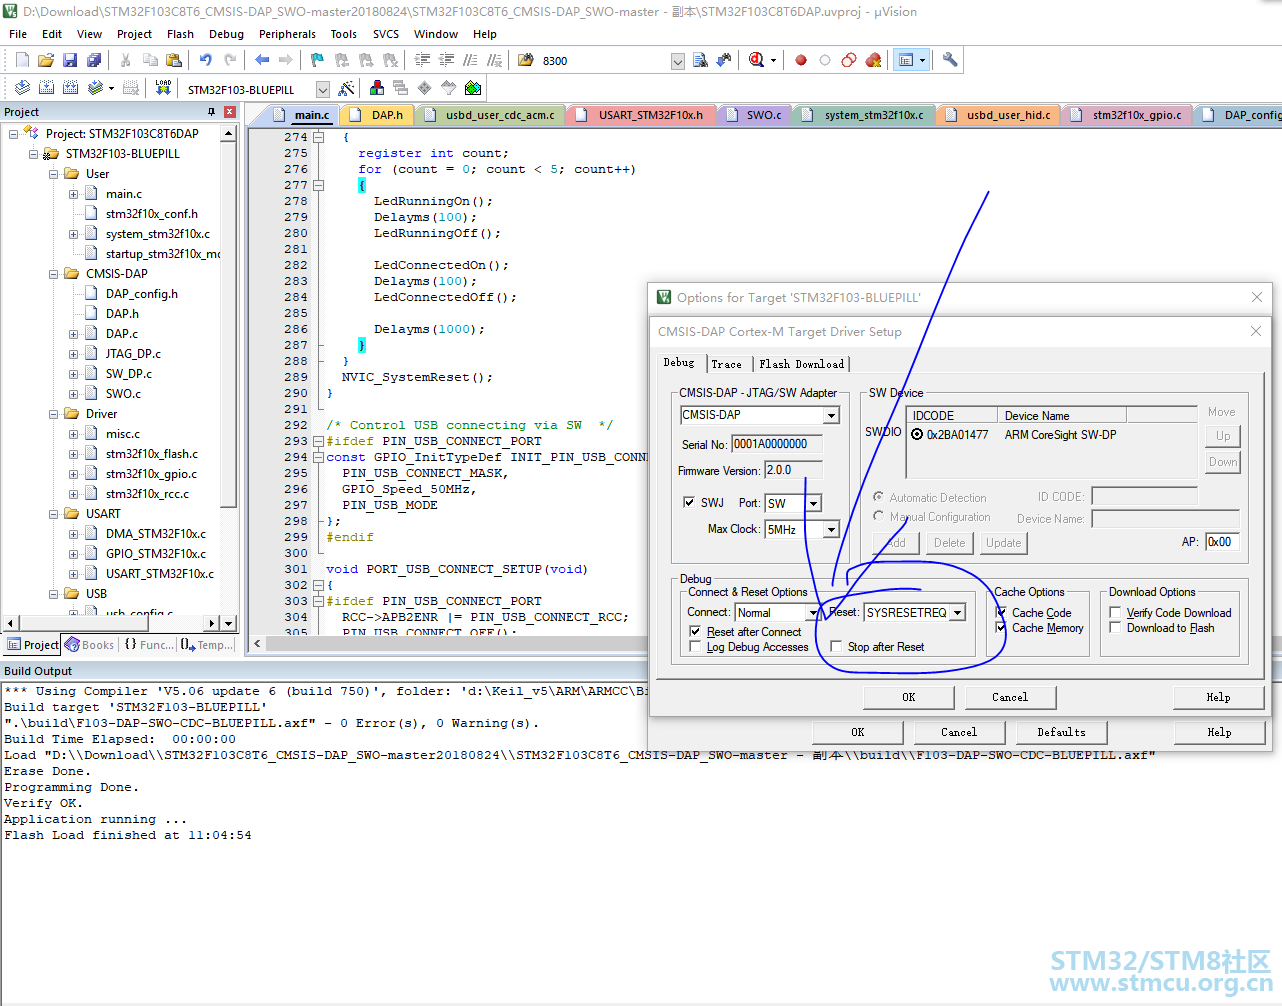Enable Verify Code Download checkbox

[x=1115, y=613]
